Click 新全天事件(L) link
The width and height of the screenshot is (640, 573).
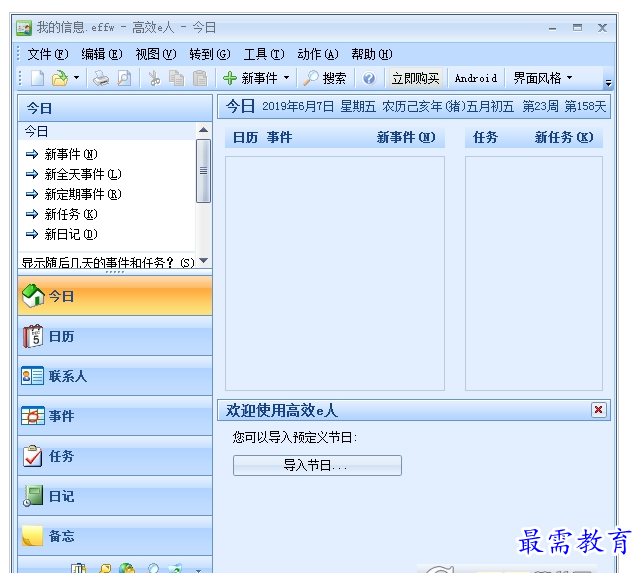(x=83, y=174)
